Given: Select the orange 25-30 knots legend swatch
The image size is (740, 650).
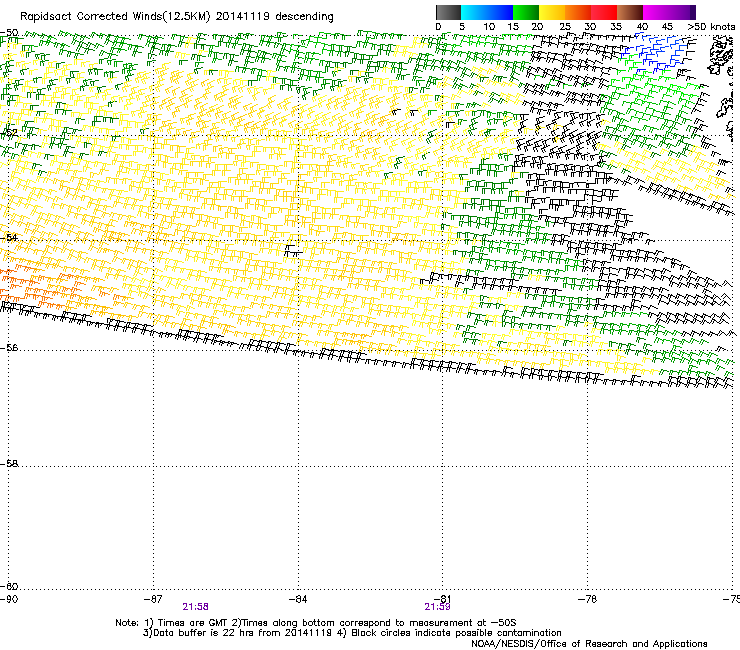Looking at the screenshot, I should [578, 12].
